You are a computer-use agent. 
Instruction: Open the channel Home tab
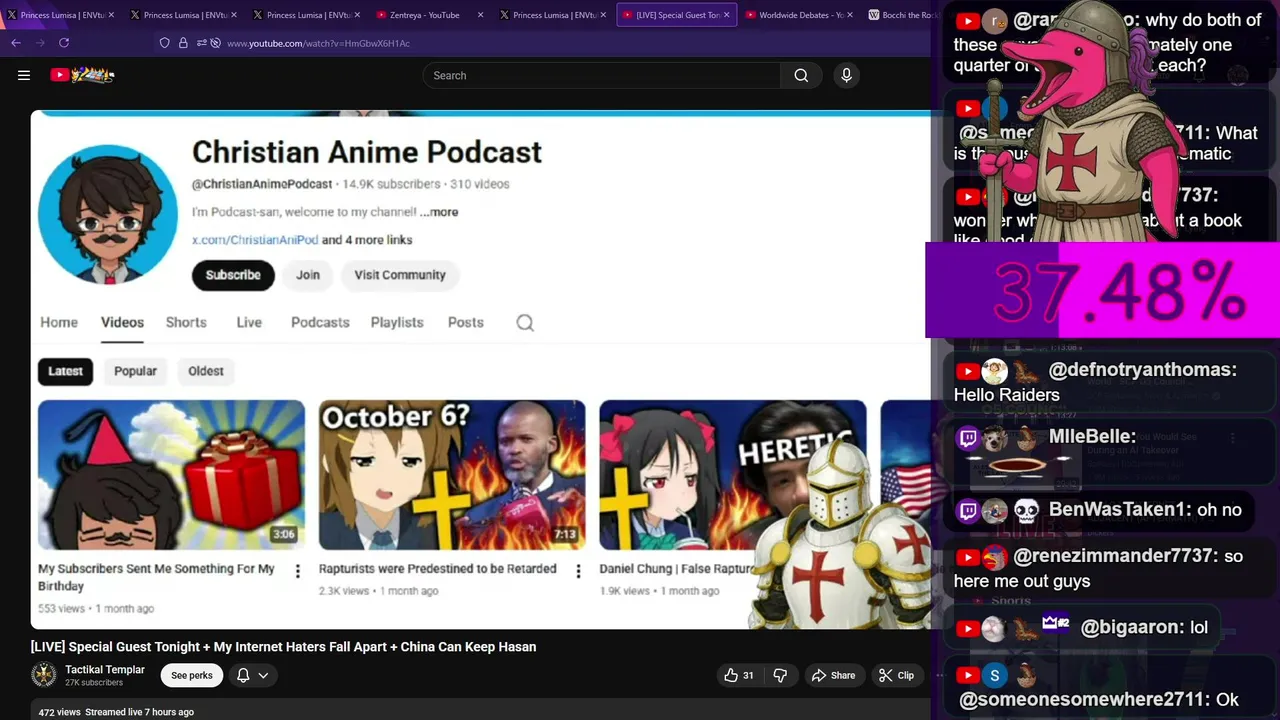(59, 322)
